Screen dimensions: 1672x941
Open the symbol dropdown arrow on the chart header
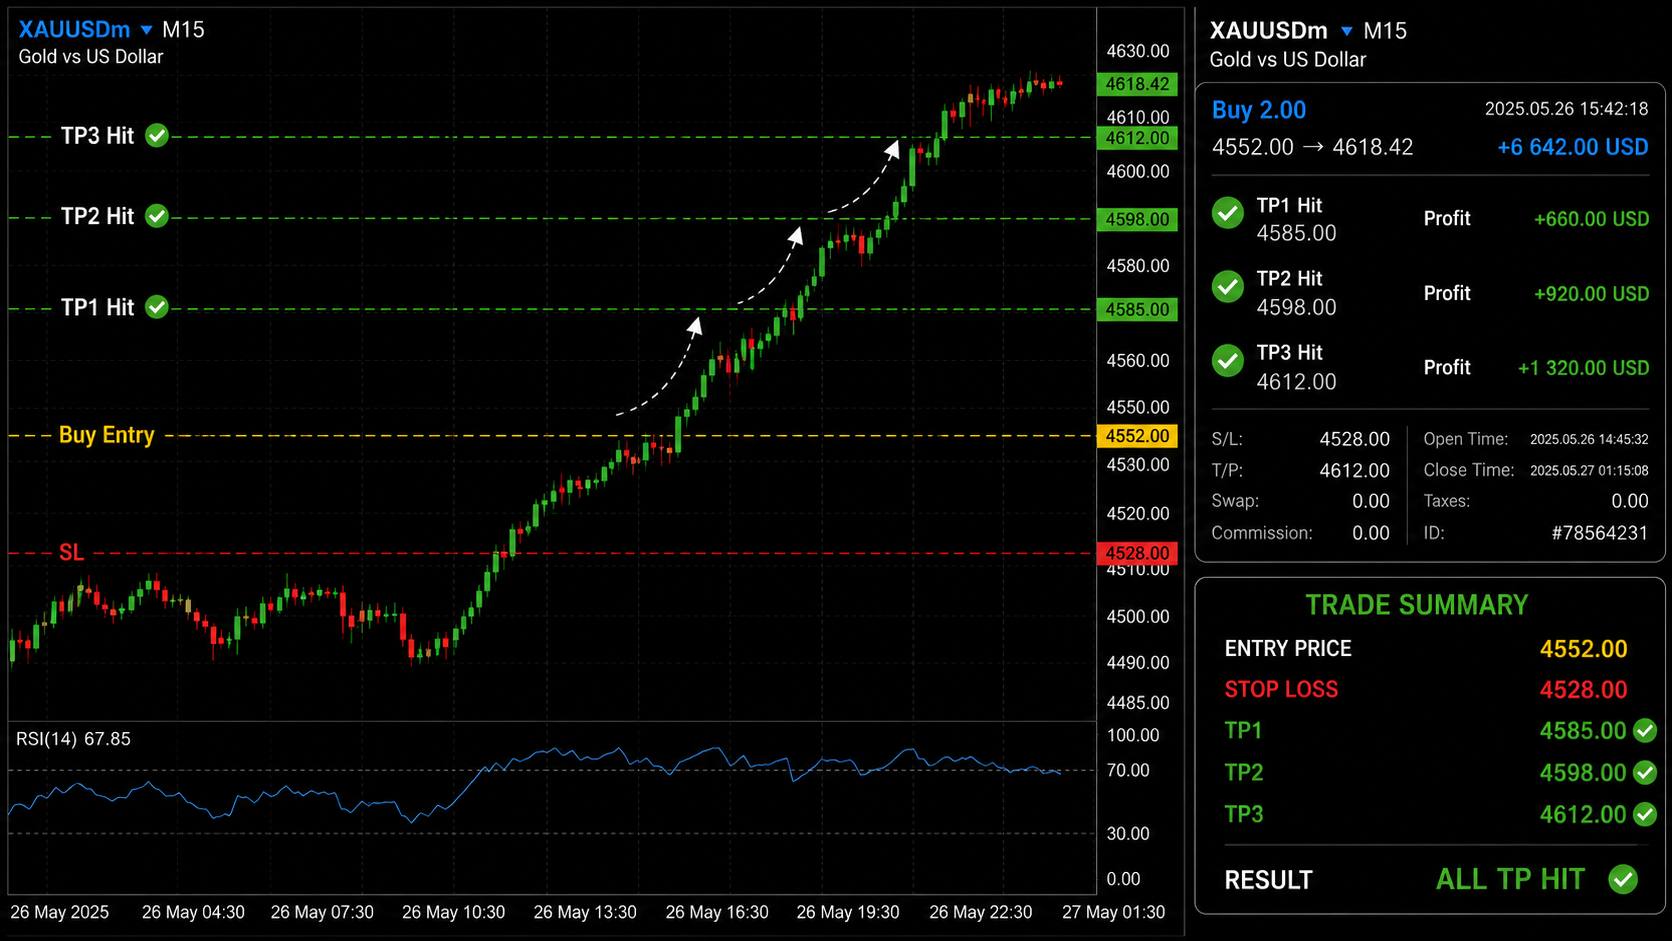tap(146, 31)
